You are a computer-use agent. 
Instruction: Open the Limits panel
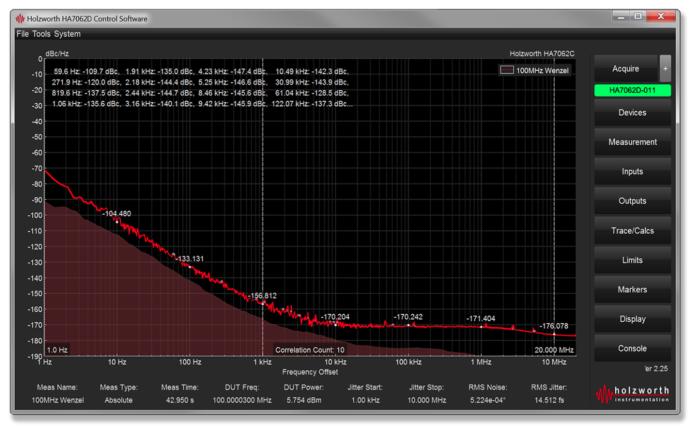(632, 260)
